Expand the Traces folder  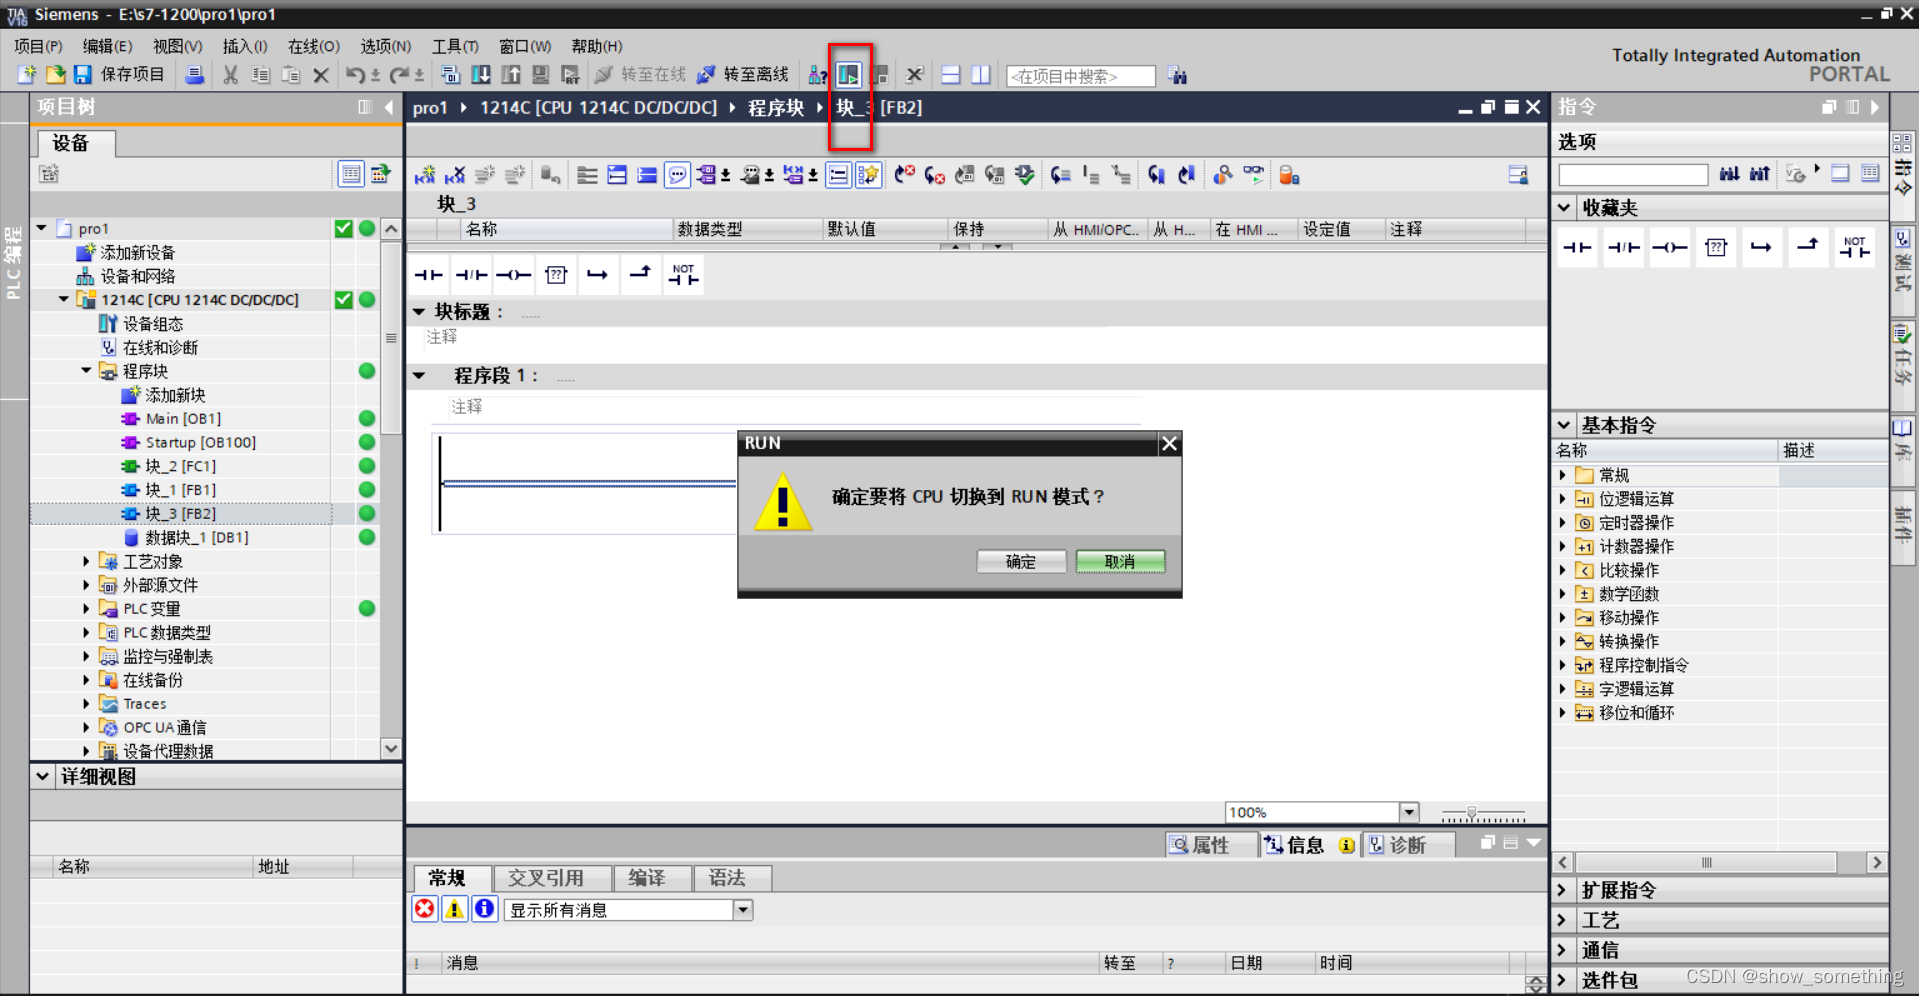86,704
